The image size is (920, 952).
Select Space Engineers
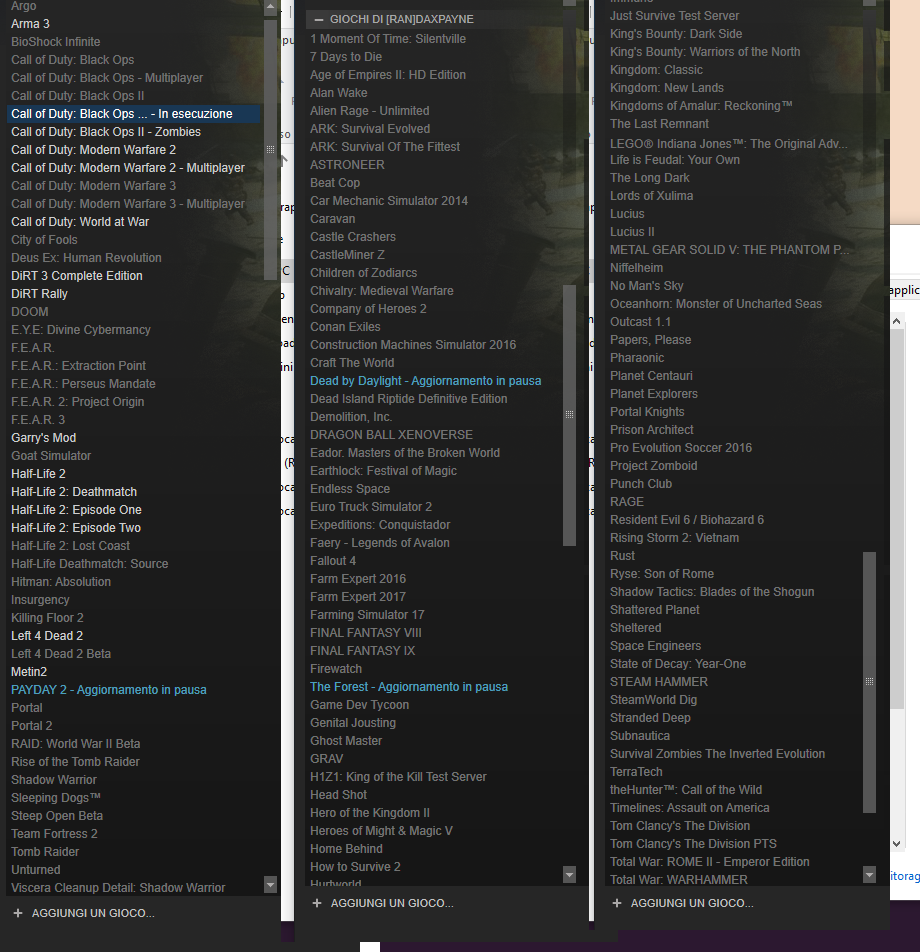tap(655, 646)
